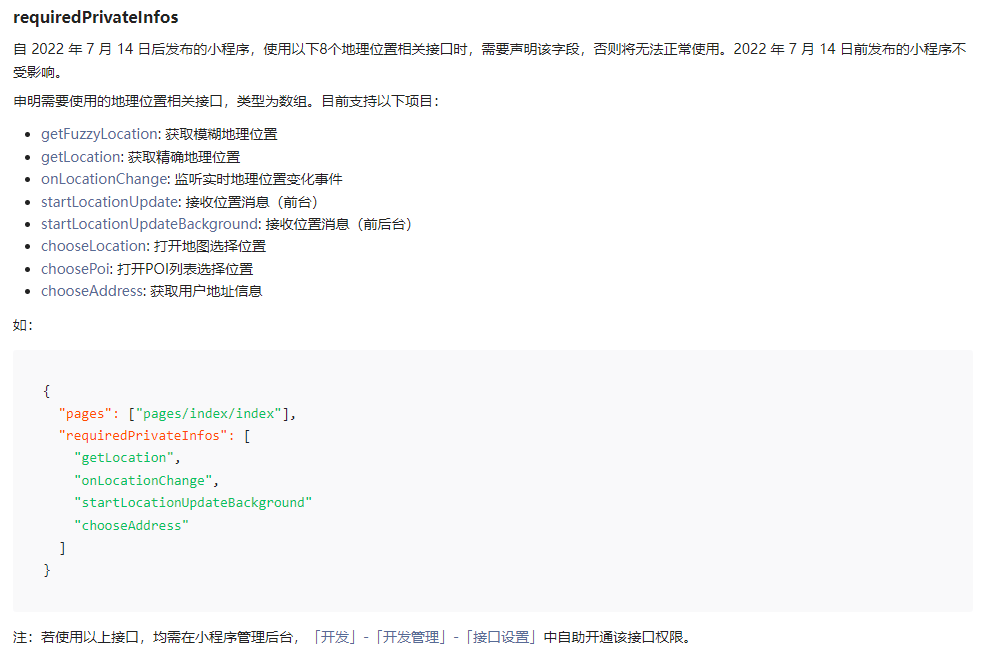Click the text 接收位置消息（前后台）
Image resolution: width=984 pixels, height=655 pixels.
pos(339,224)
